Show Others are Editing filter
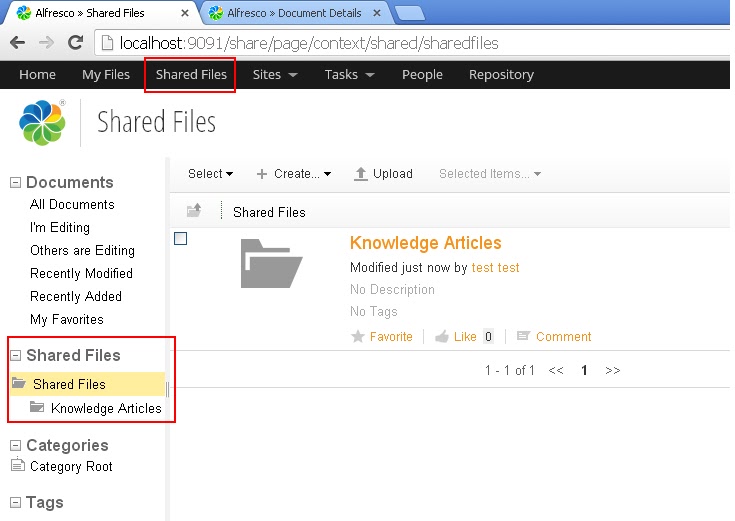 (x=82, y=250)
